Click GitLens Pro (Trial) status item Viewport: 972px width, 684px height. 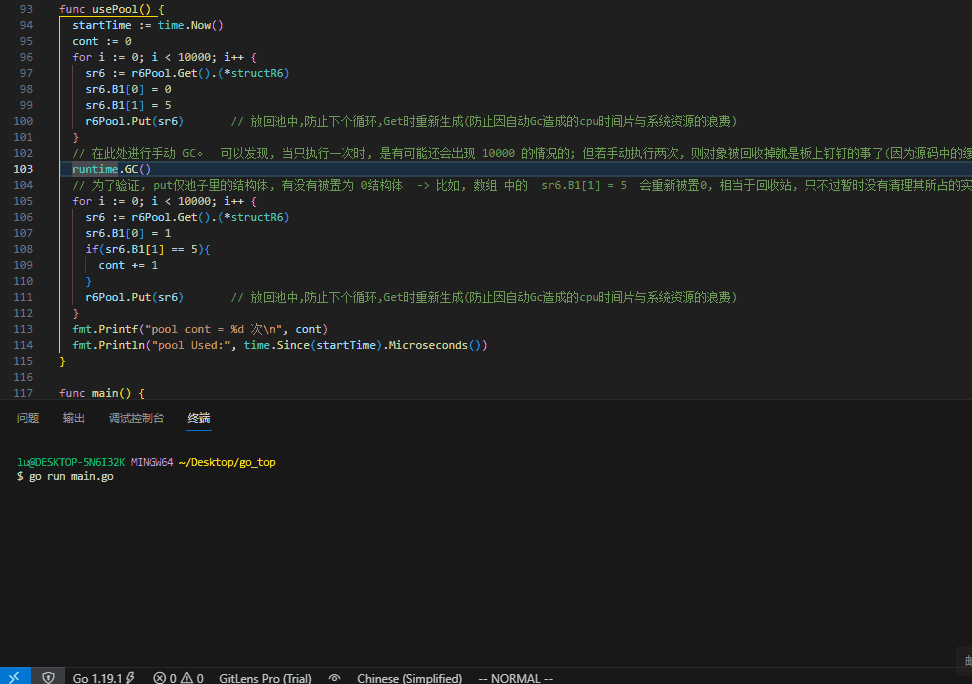click(x=265, y=678)
